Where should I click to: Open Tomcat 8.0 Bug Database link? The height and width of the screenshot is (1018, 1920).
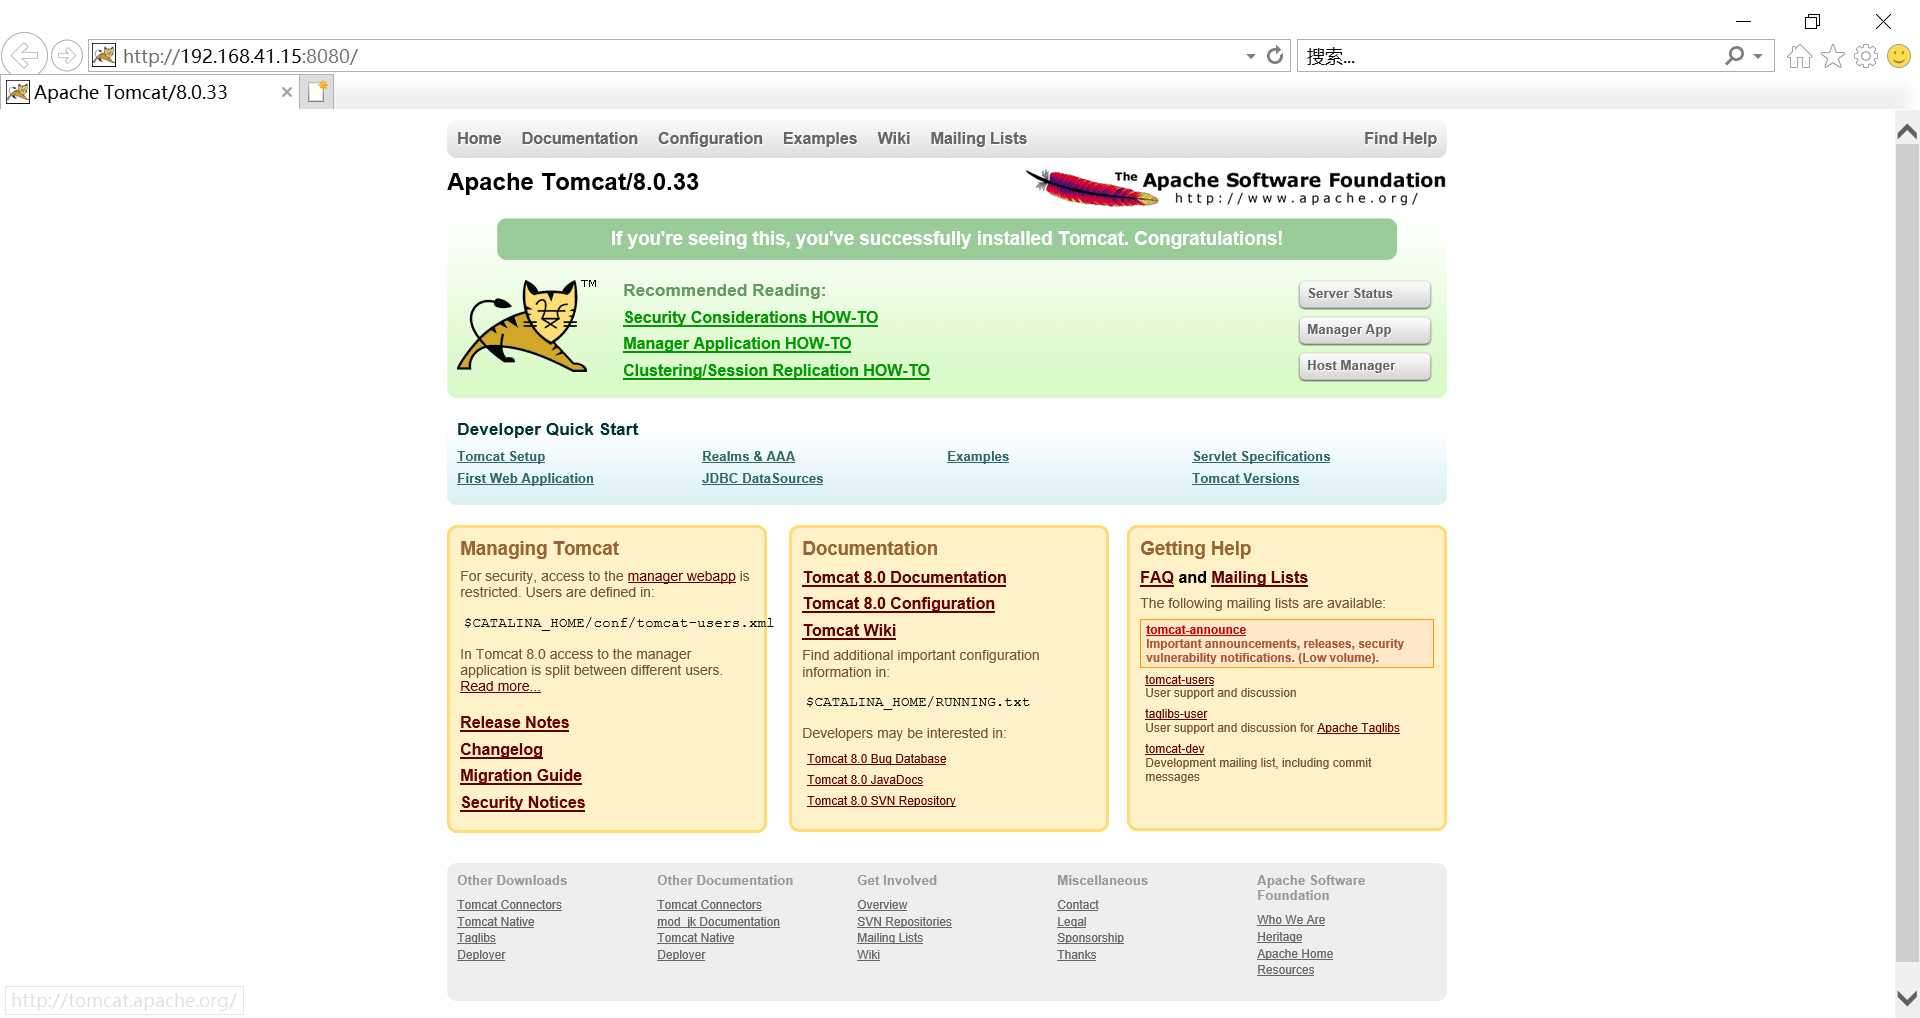(876, 759)
